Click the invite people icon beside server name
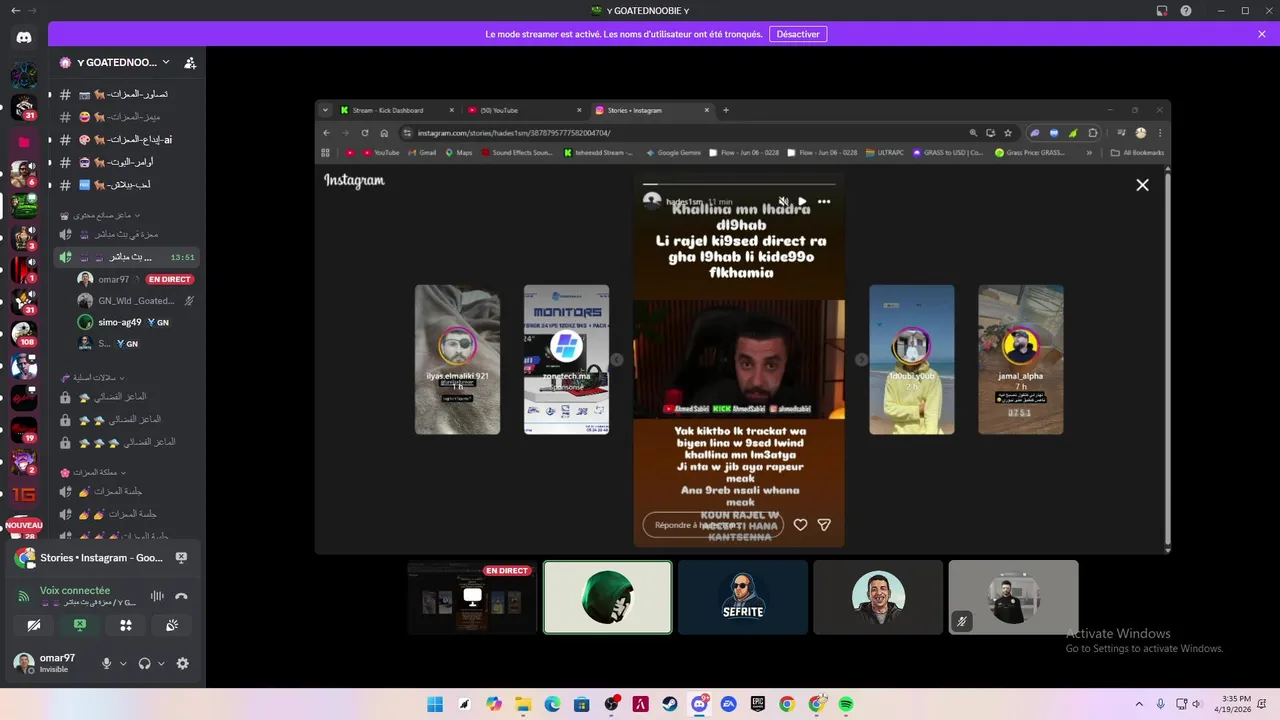 coord(190,62)
